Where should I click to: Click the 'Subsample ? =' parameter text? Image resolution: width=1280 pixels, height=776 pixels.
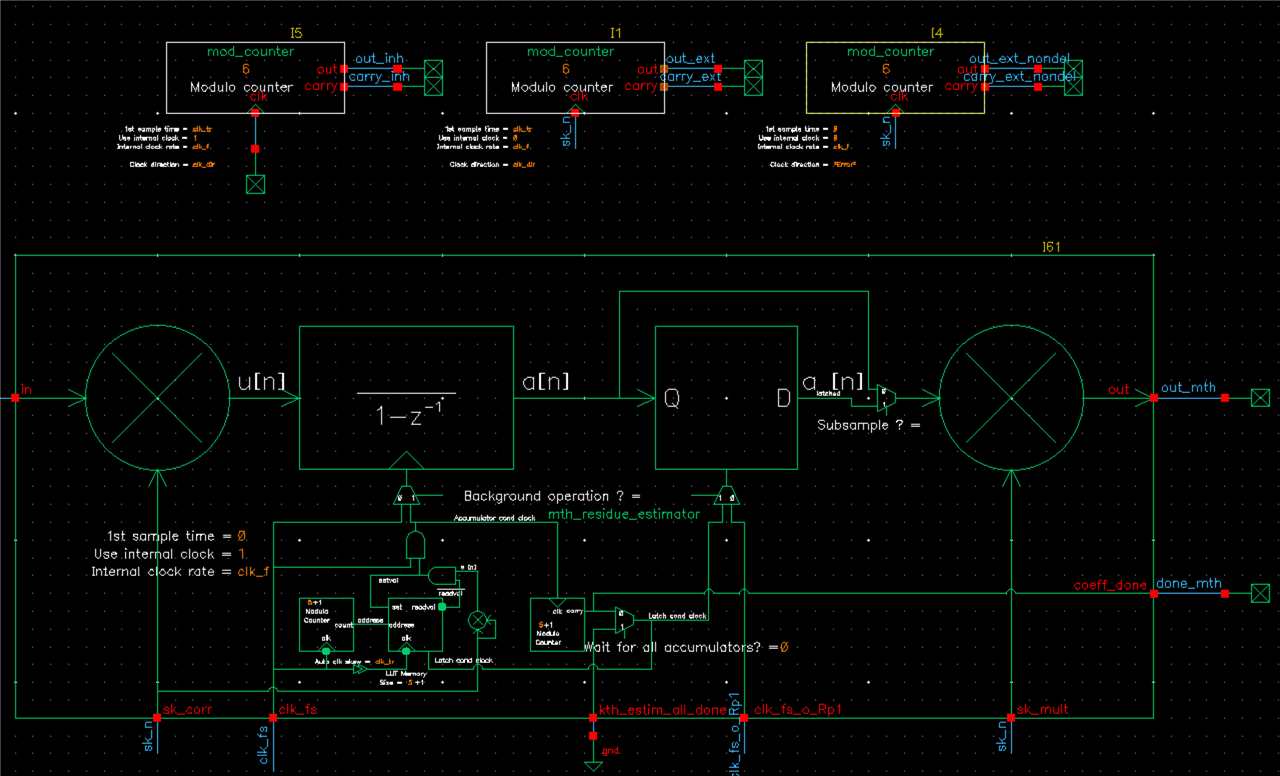coord(868,425)
